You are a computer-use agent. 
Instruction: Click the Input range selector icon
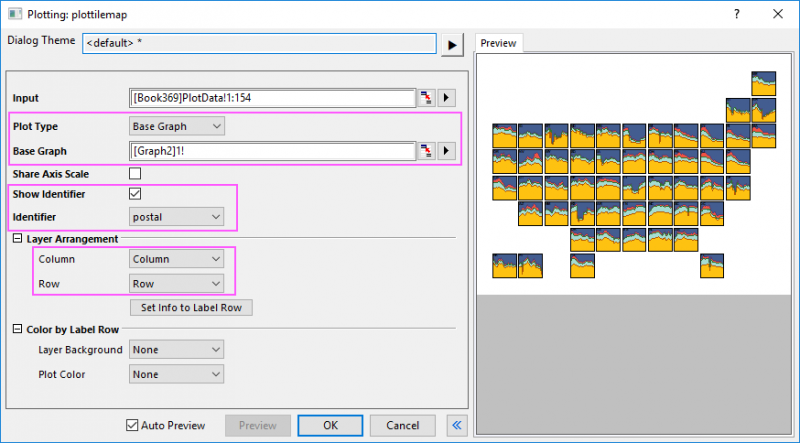[x=426, y=98]
